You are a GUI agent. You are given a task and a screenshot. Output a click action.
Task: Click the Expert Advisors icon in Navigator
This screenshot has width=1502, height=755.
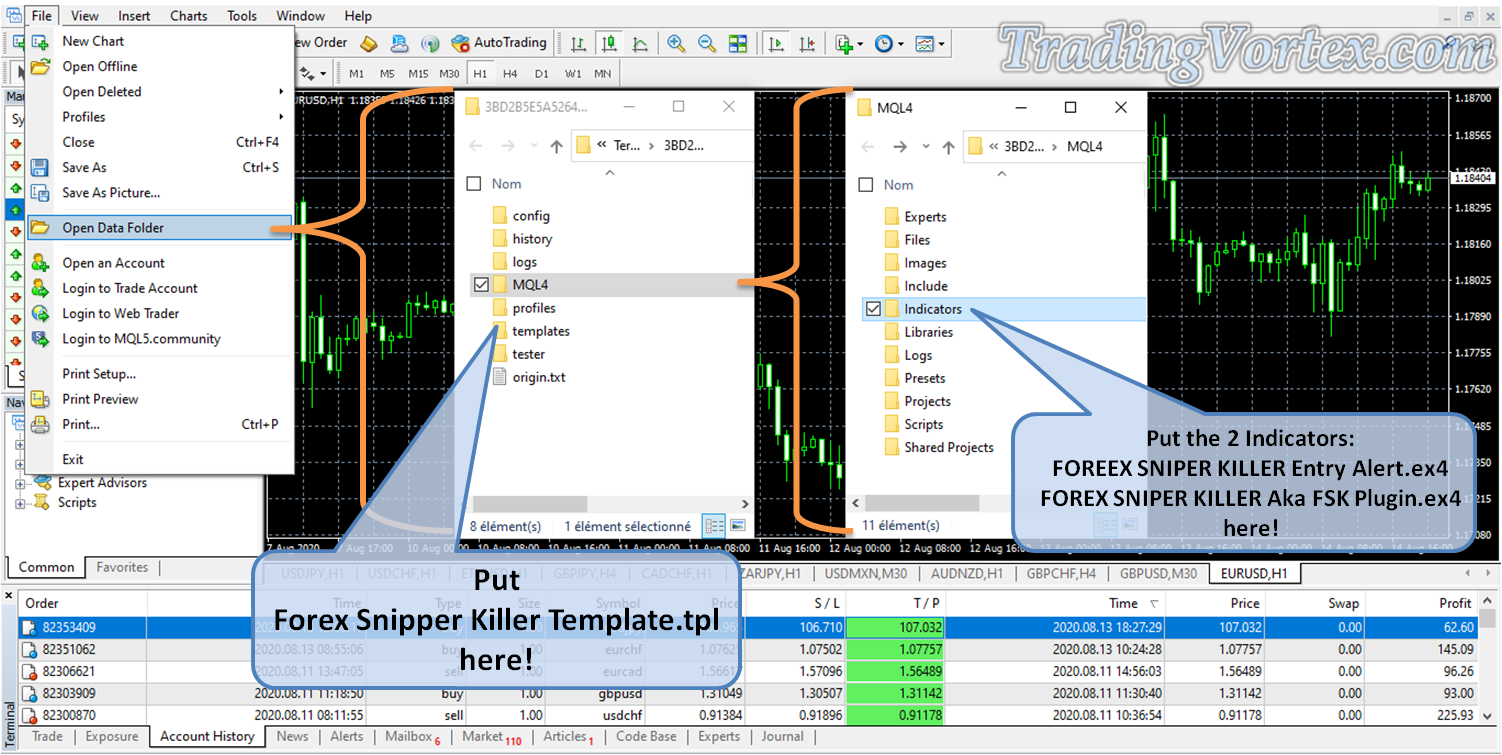point(43,483)
